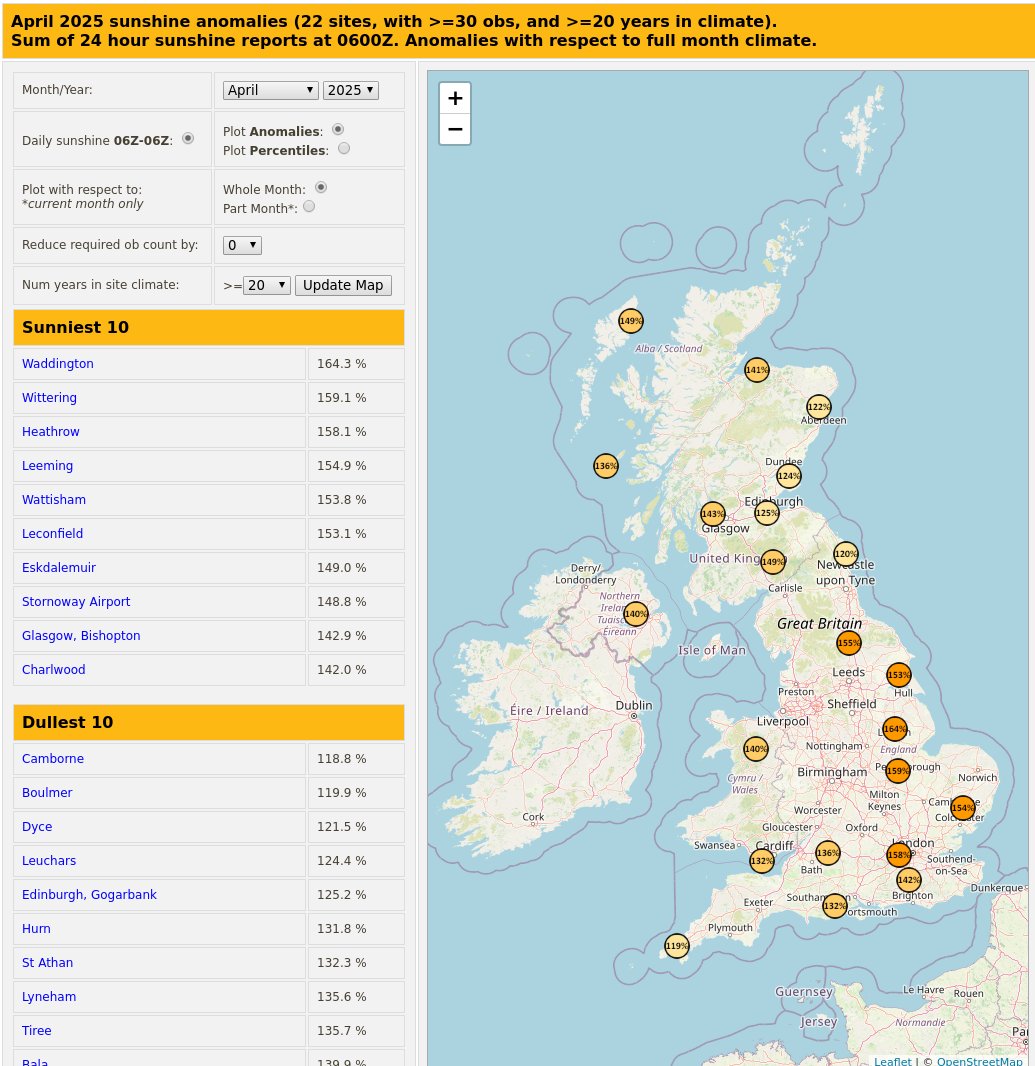Open the Waddington site link
The height and width of the screenshot is (1066, 1035).
(x=57, y=364)
